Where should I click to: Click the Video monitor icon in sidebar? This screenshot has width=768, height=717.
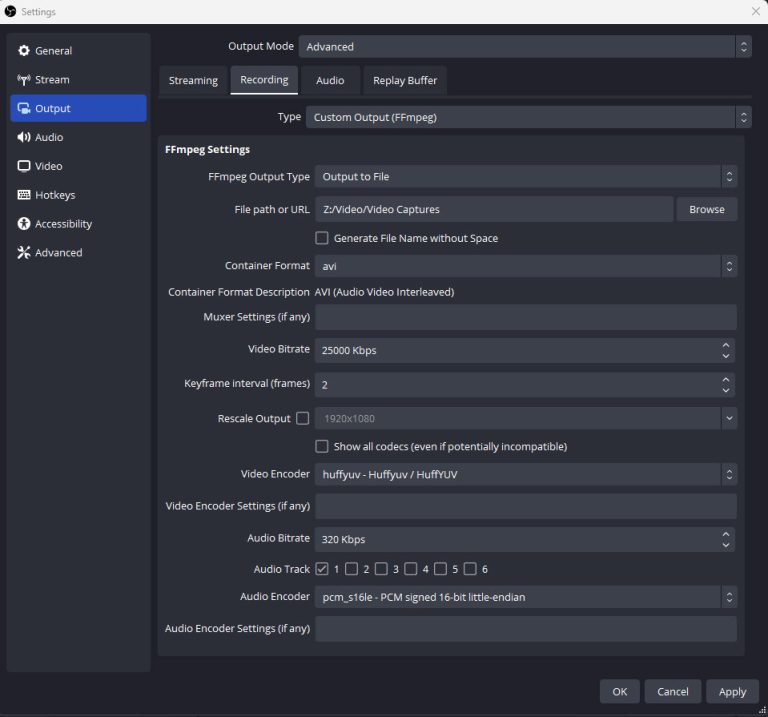24,167
